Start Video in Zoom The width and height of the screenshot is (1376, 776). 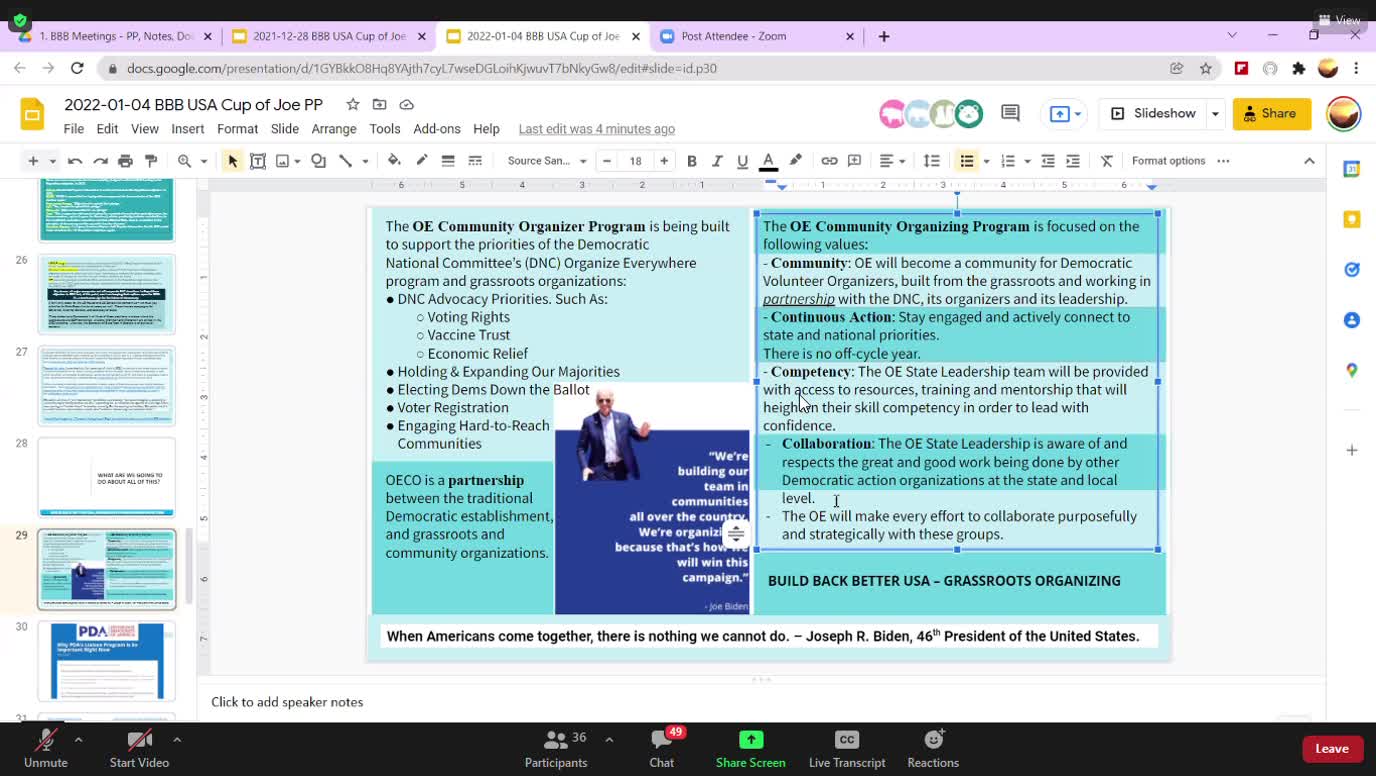point(139,748)
